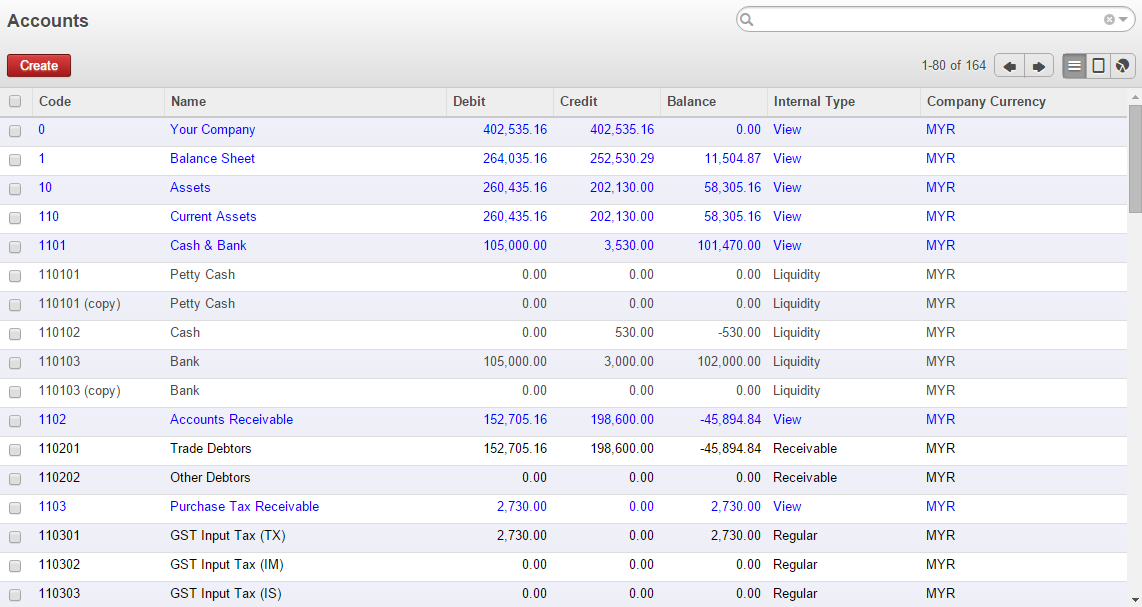The height and width of the screenshot is (607, 1142).
Task: Switch to the list view icon
Action: click(1073, 65)
